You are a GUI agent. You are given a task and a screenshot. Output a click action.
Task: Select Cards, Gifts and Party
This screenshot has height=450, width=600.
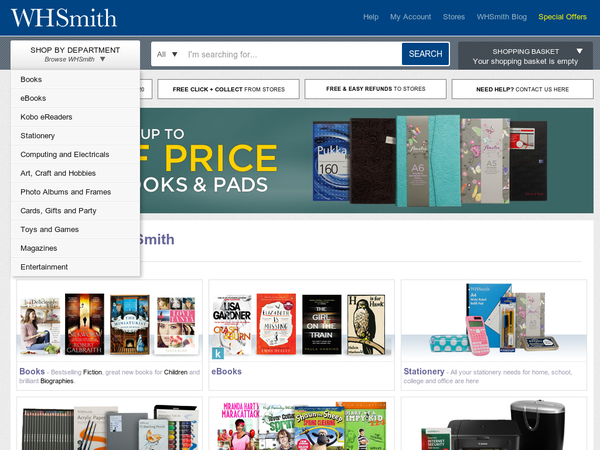pos(75,211)
